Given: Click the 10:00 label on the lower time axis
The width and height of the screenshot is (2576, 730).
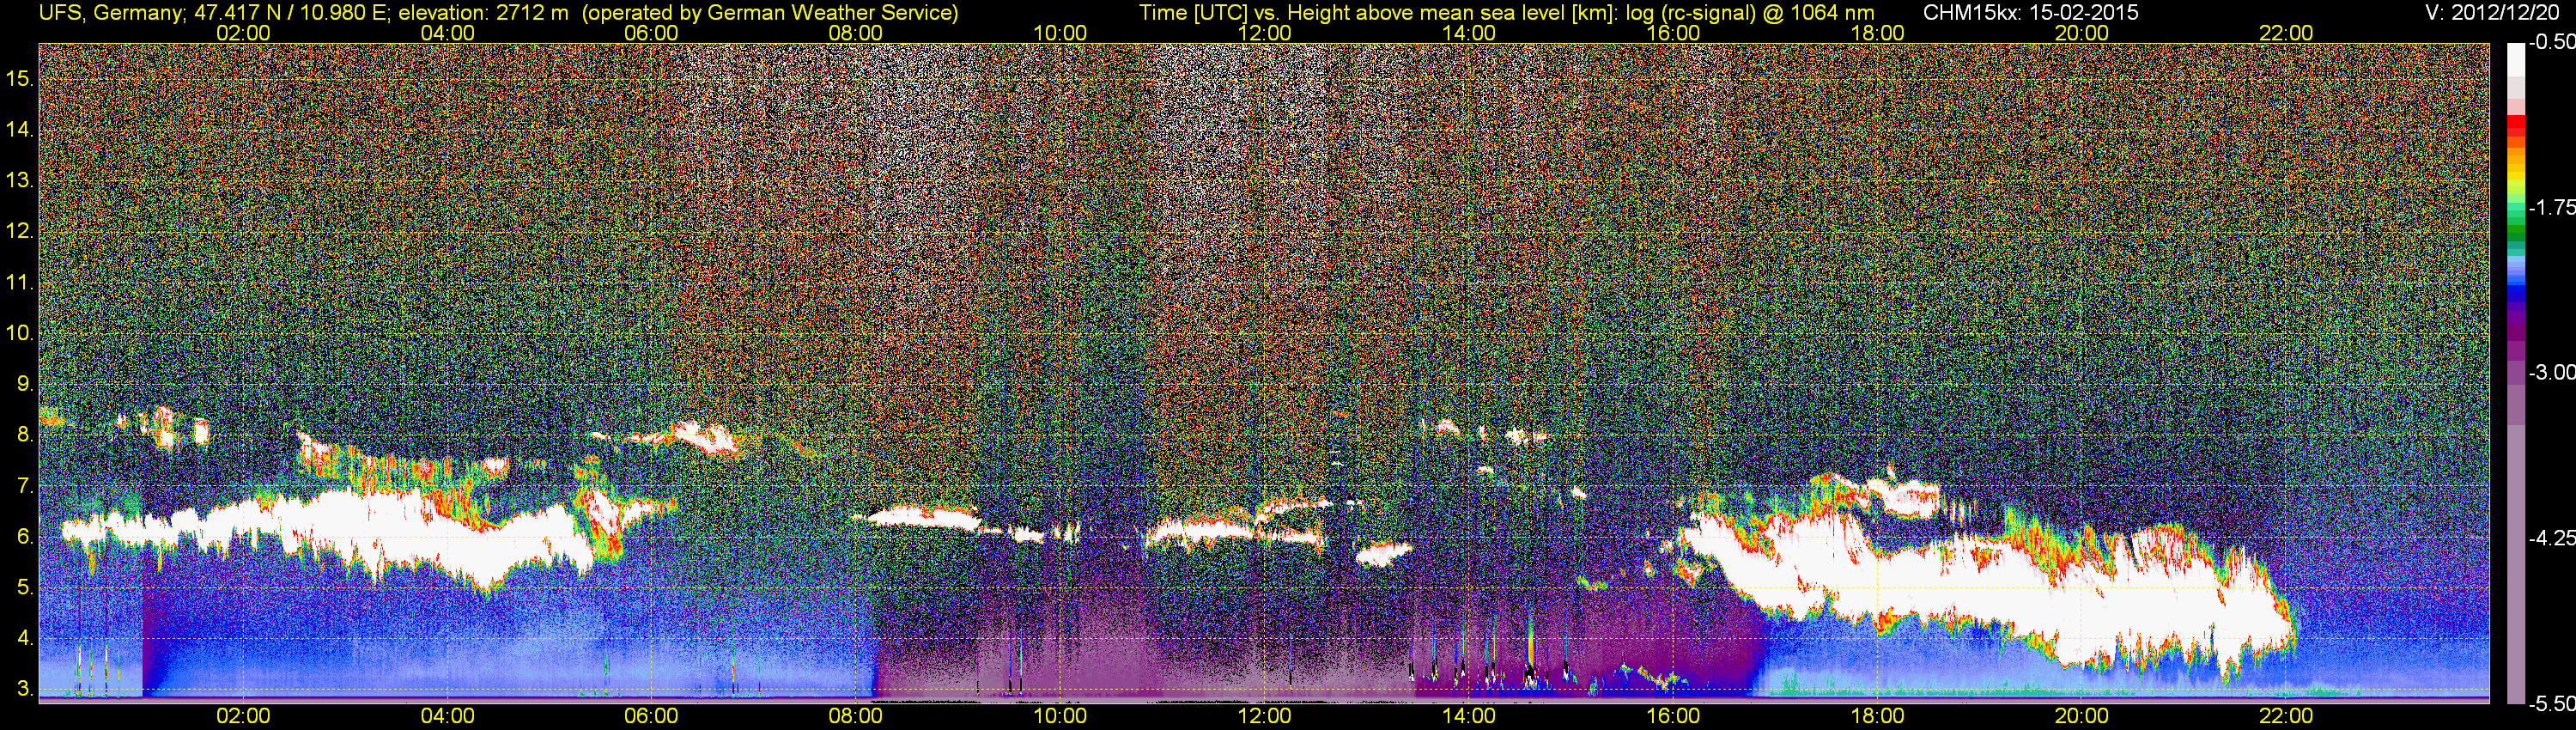Looking at the screenshot, I should click(1060, 716).
